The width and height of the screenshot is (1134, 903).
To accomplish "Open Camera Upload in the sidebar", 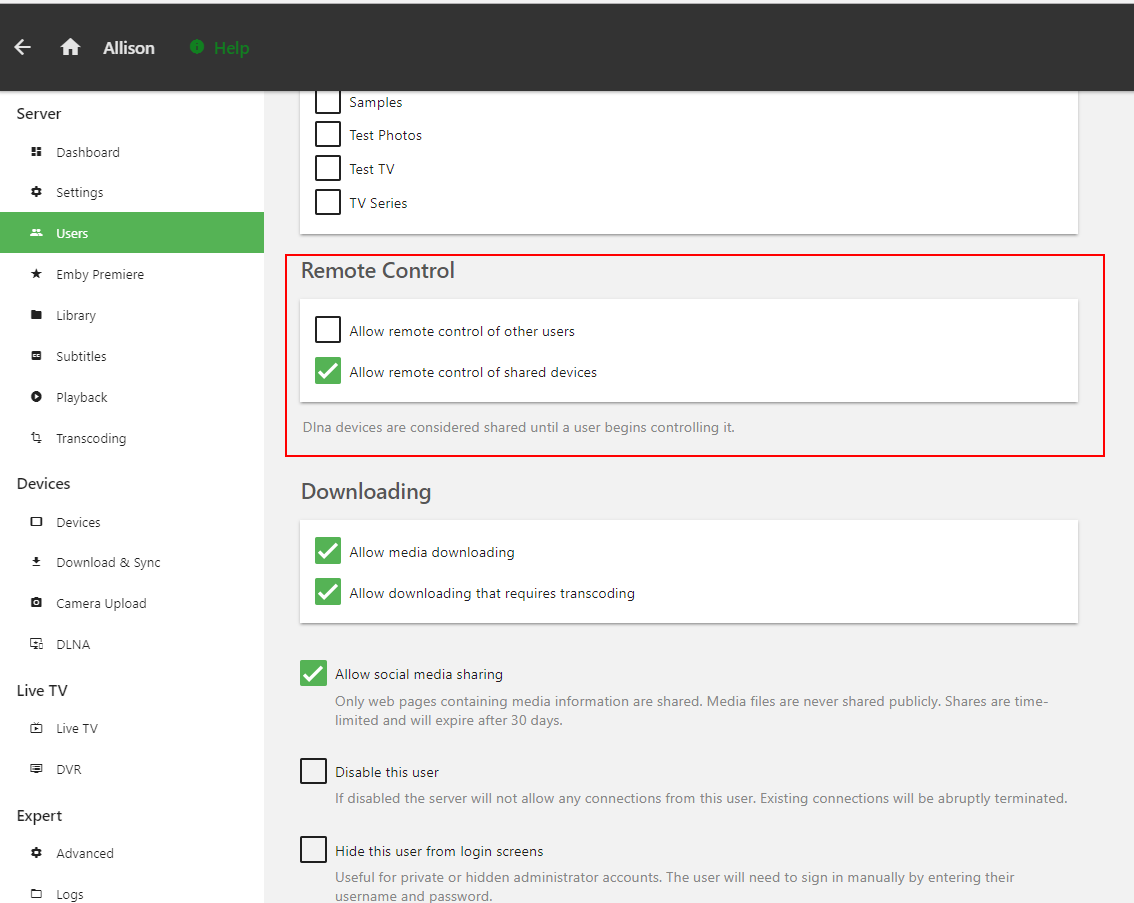I will (x=132, y=603).
